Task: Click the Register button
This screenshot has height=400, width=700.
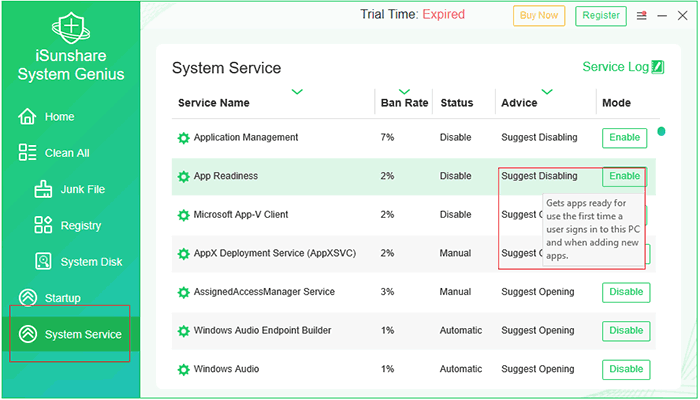Action: click(601, 16)
